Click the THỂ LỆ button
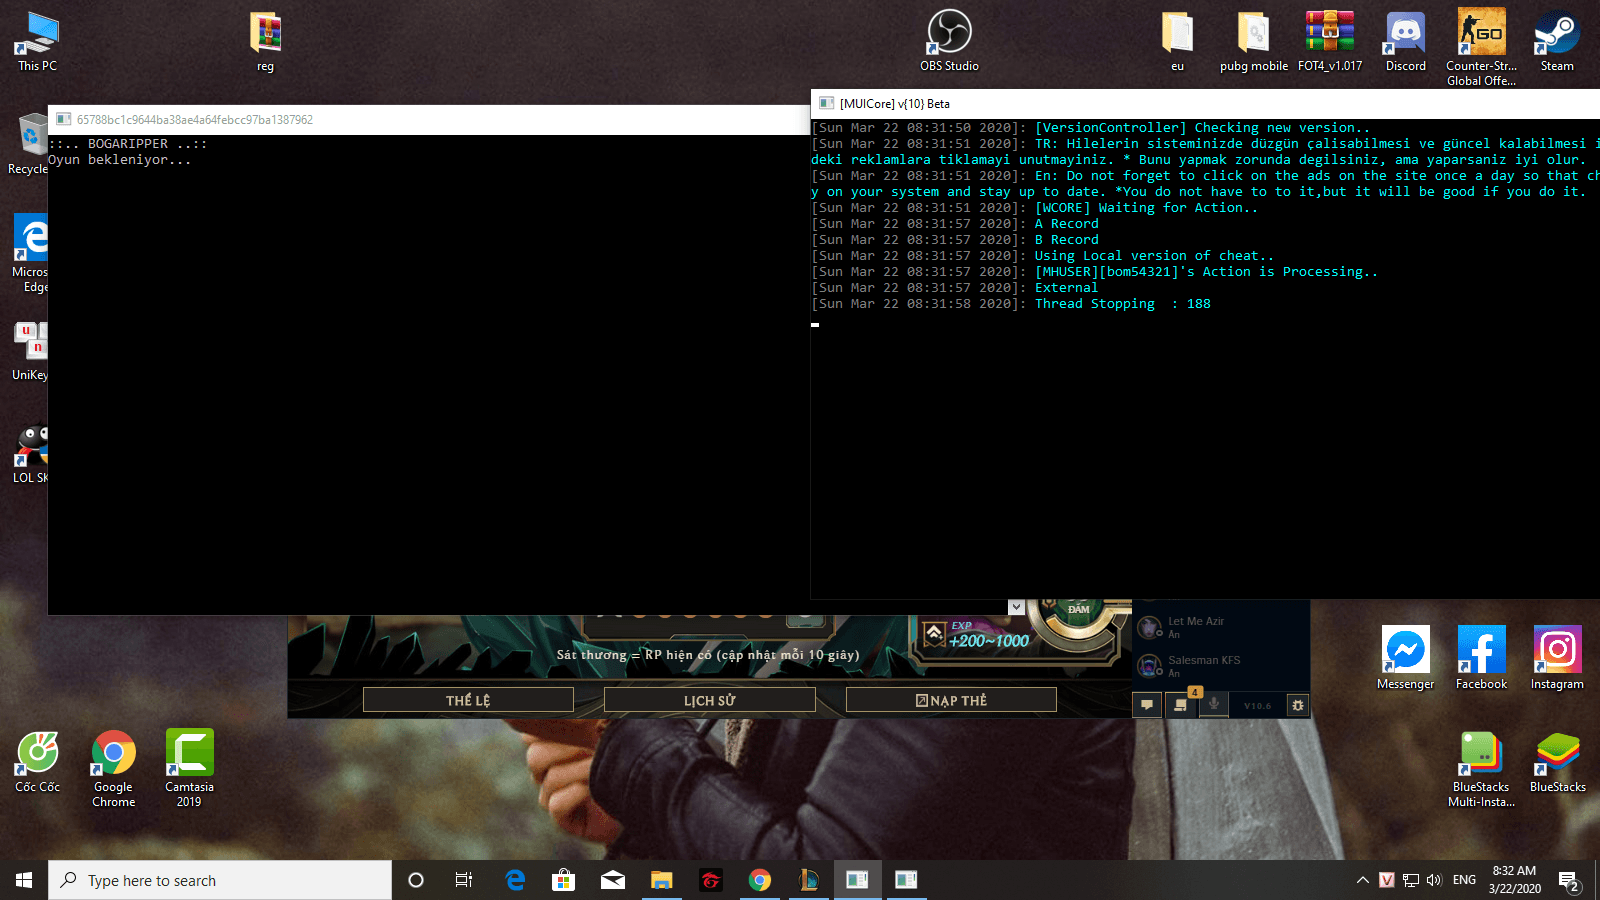1600x900 pixels. point(468,700)
